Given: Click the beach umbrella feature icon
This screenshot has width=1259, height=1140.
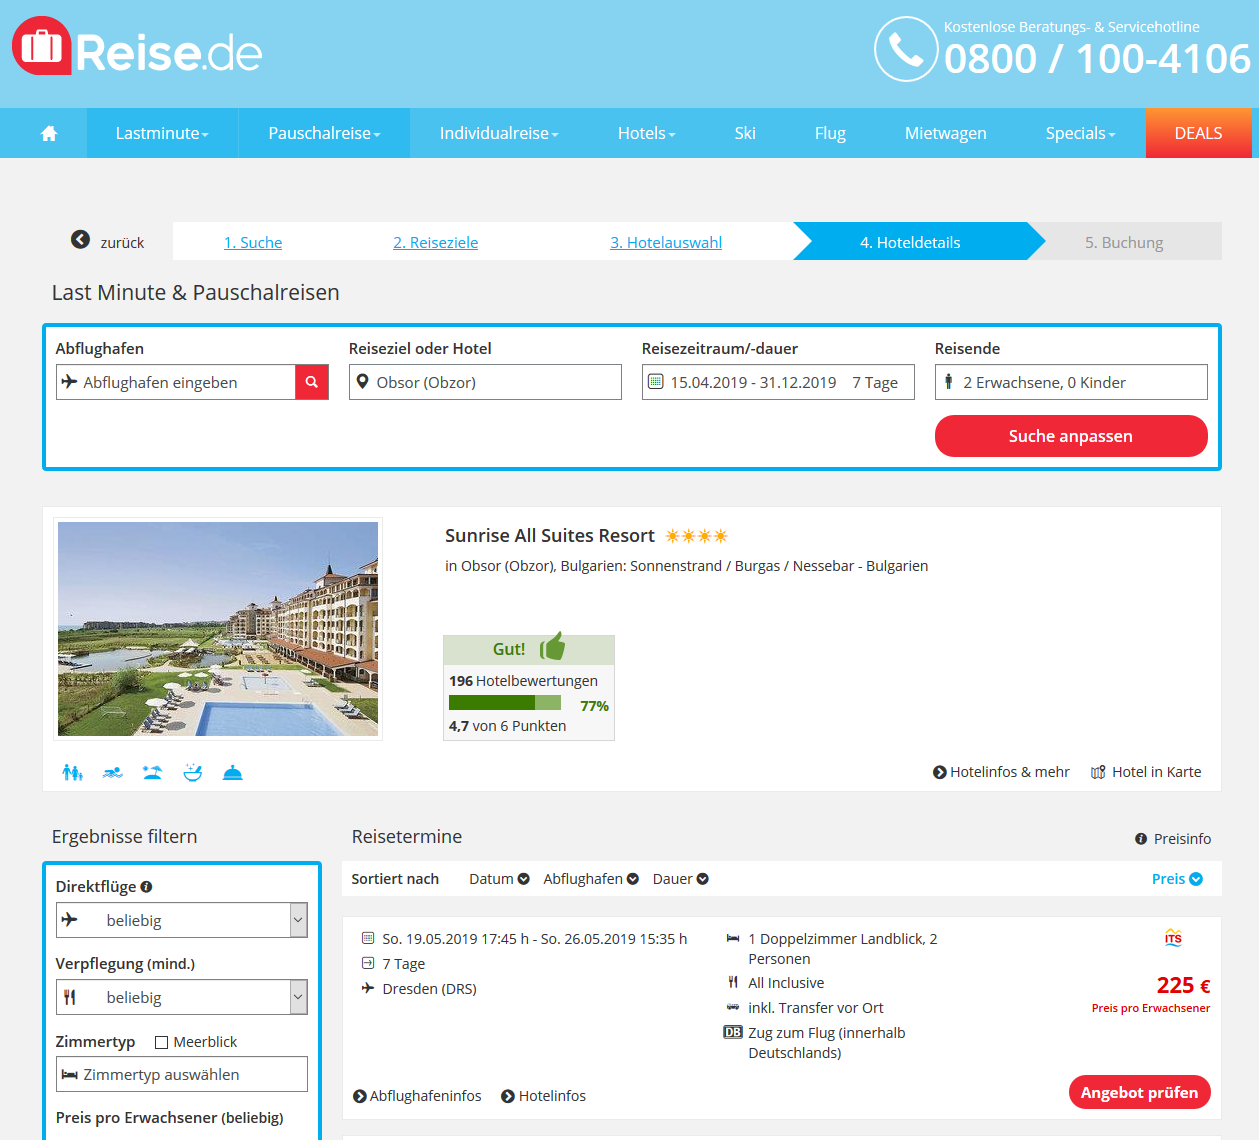Looking at the screenshot, I should click(x=152, y=772).
